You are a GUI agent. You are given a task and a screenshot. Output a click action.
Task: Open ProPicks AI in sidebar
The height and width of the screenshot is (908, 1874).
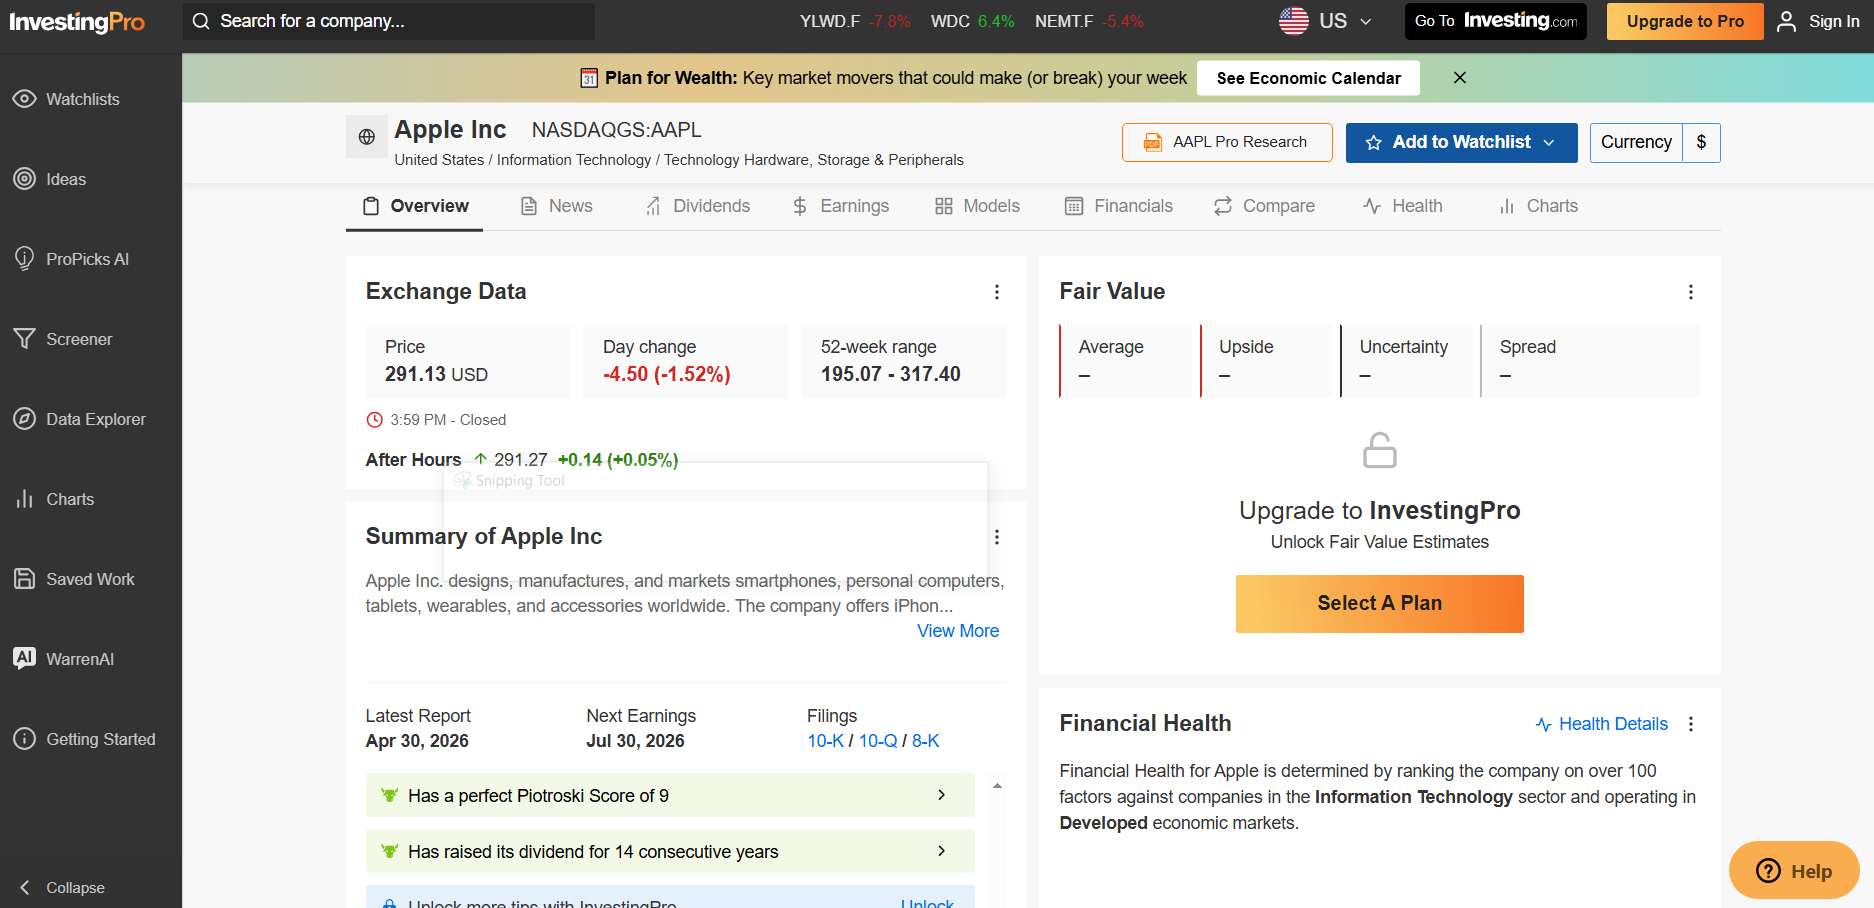(71, 259)
